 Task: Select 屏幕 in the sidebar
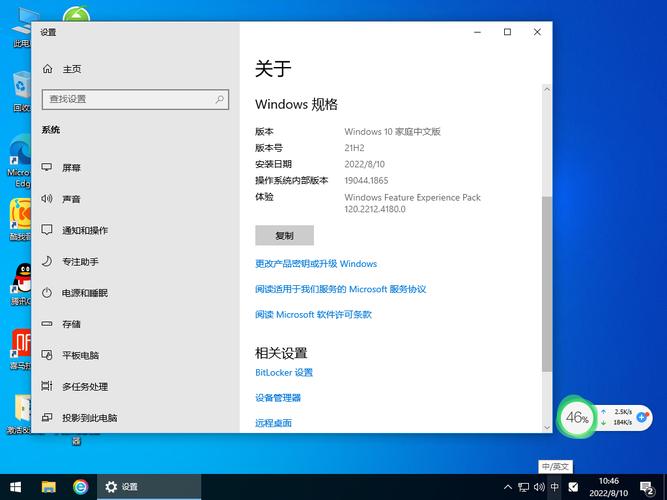tap(71, 168)
